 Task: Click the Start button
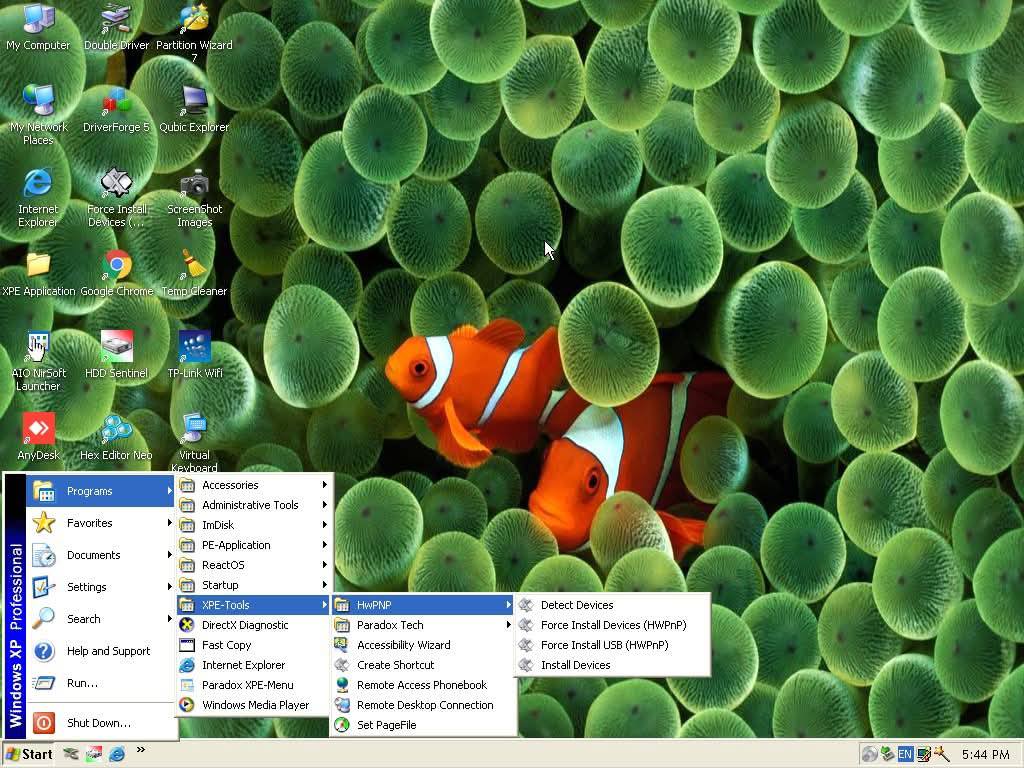(28, 754)
